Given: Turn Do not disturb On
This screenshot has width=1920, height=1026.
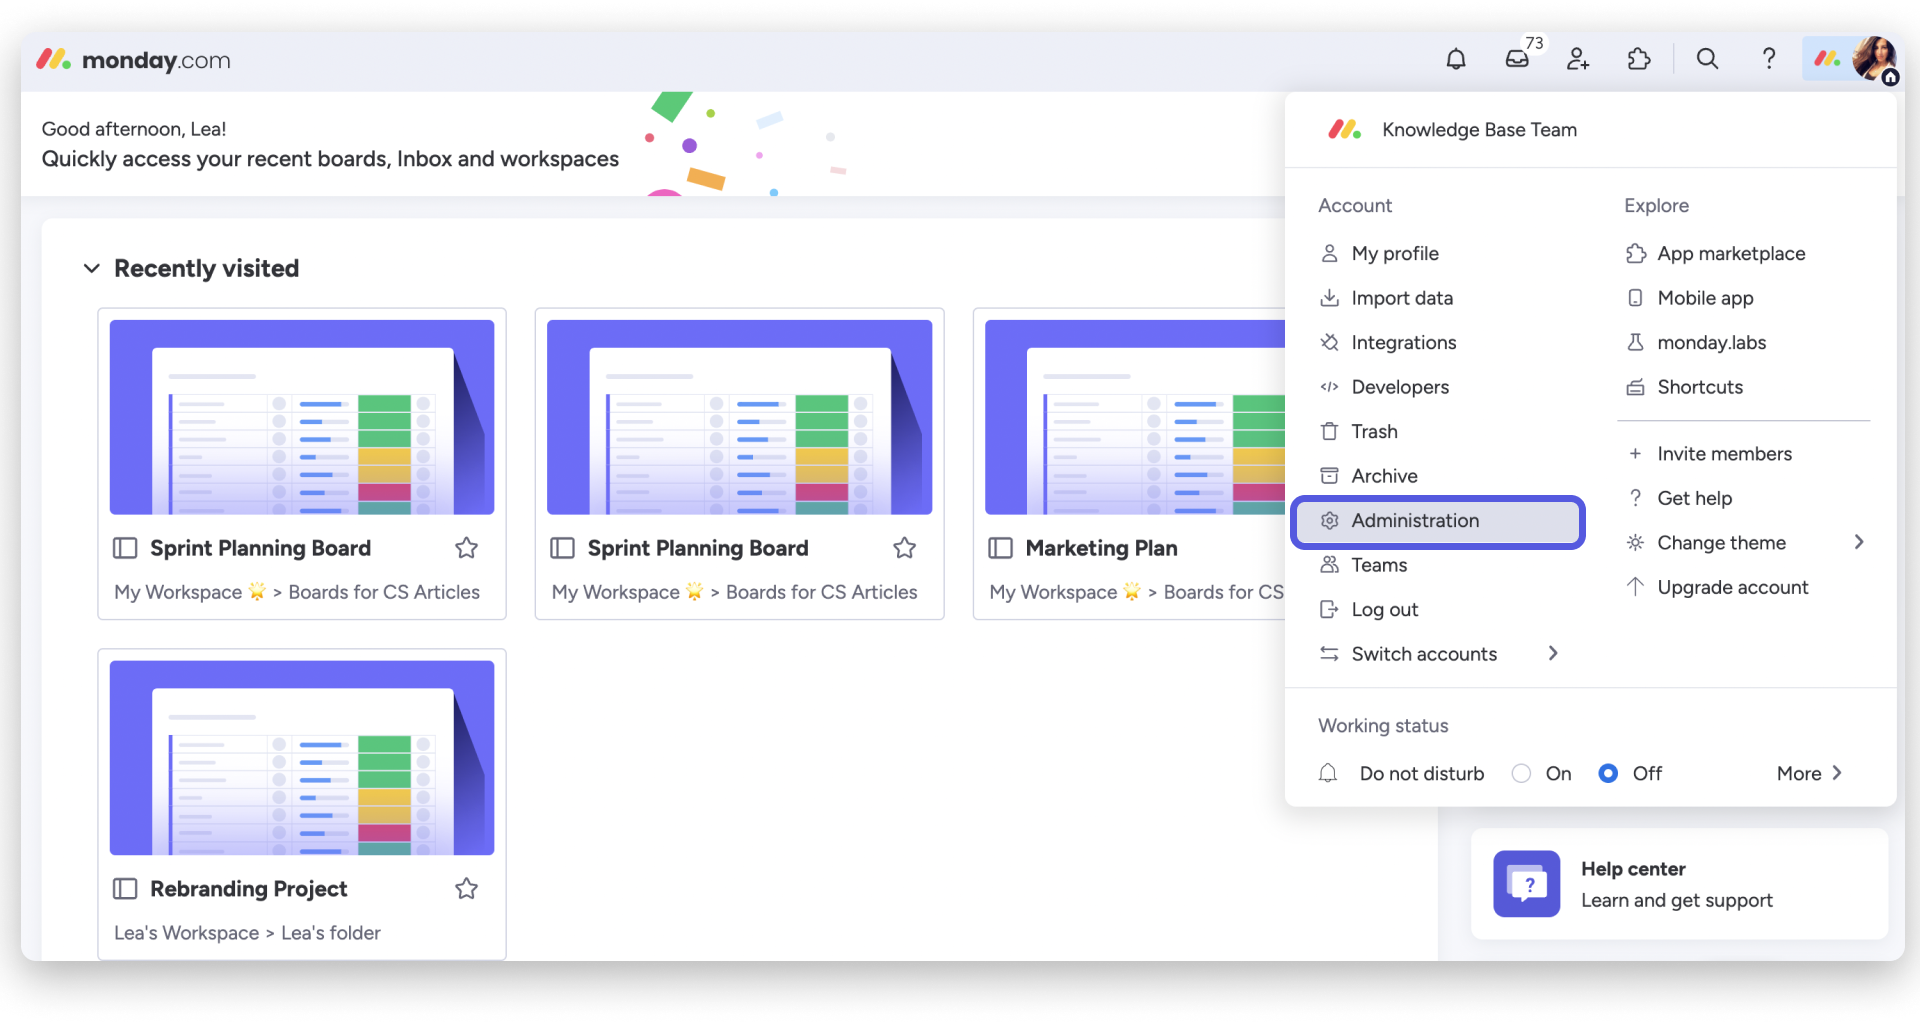Looking at the screenshot, I should pyautogui.click(x=1521, y=773).
